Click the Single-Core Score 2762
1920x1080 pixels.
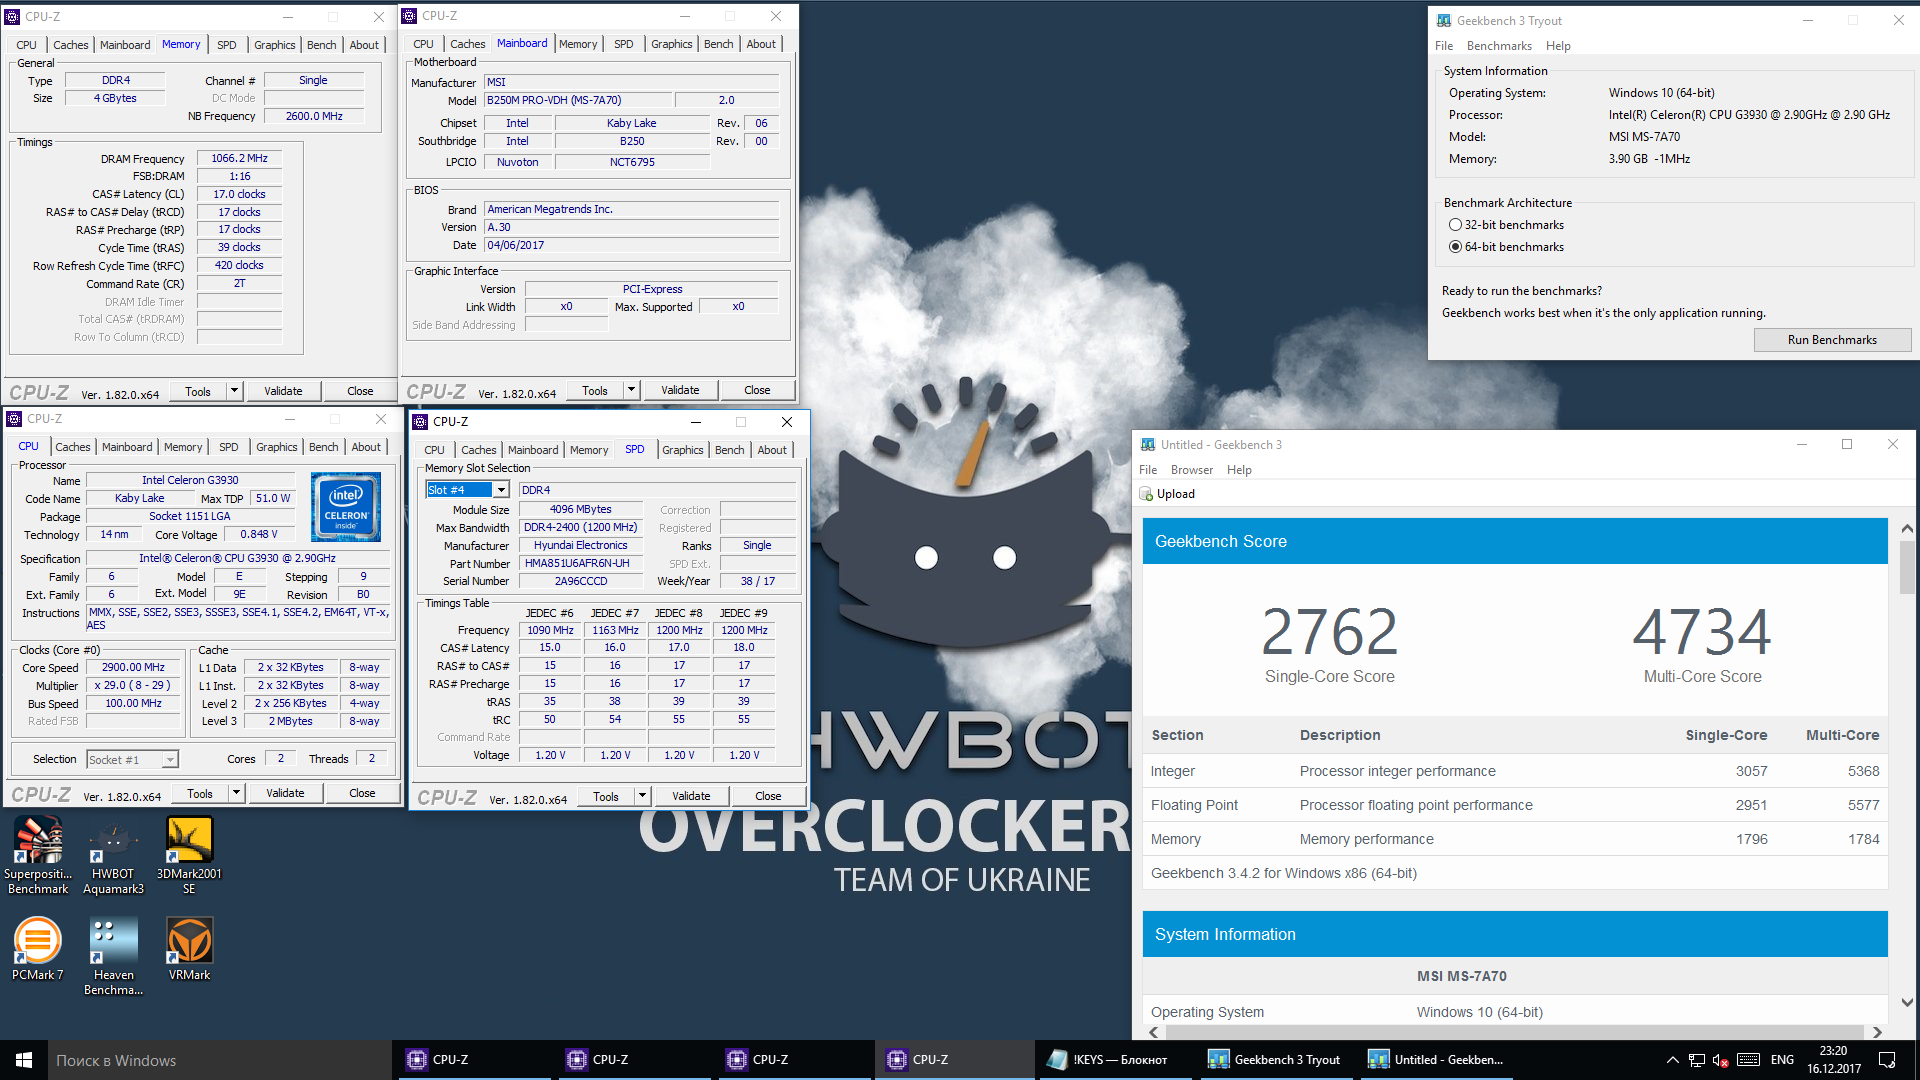(1329, 631)
